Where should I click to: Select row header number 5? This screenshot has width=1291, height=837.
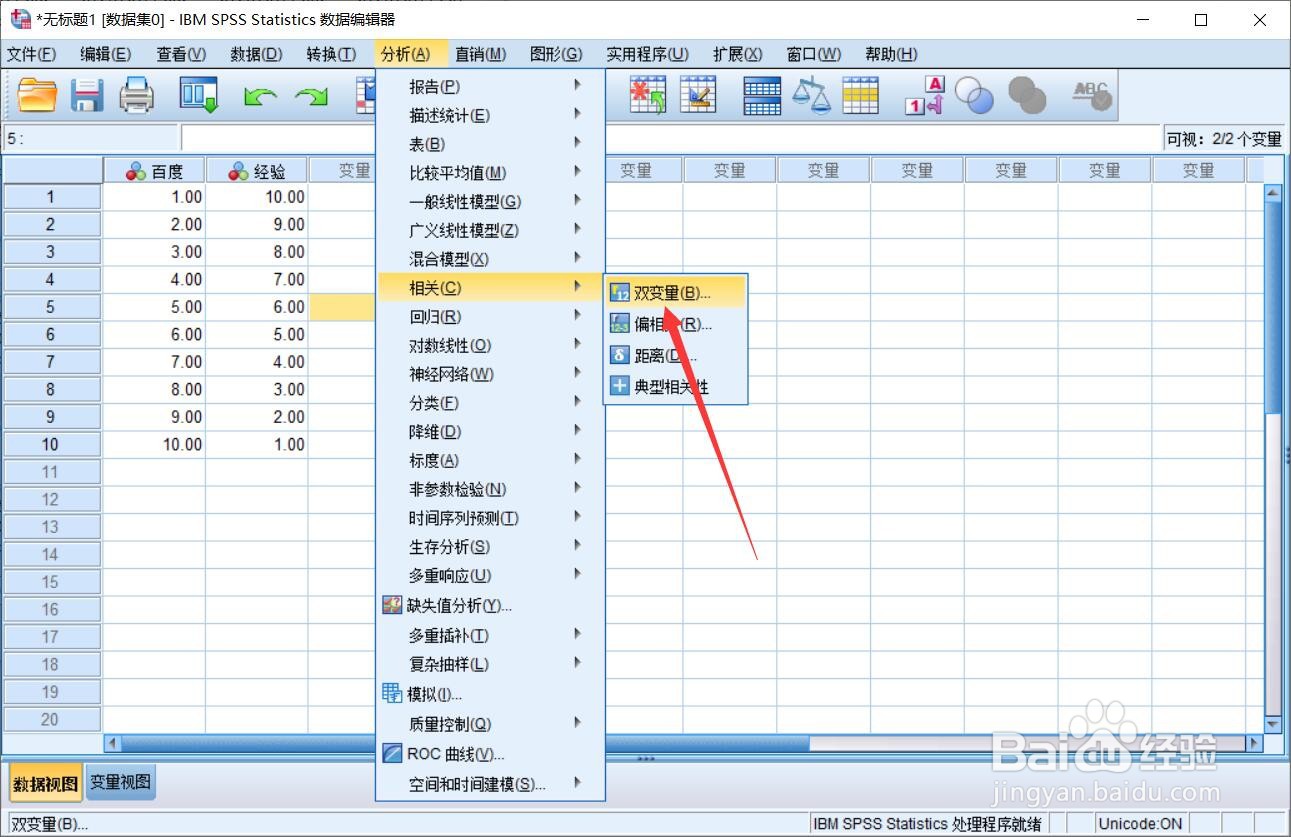[51, 307]
